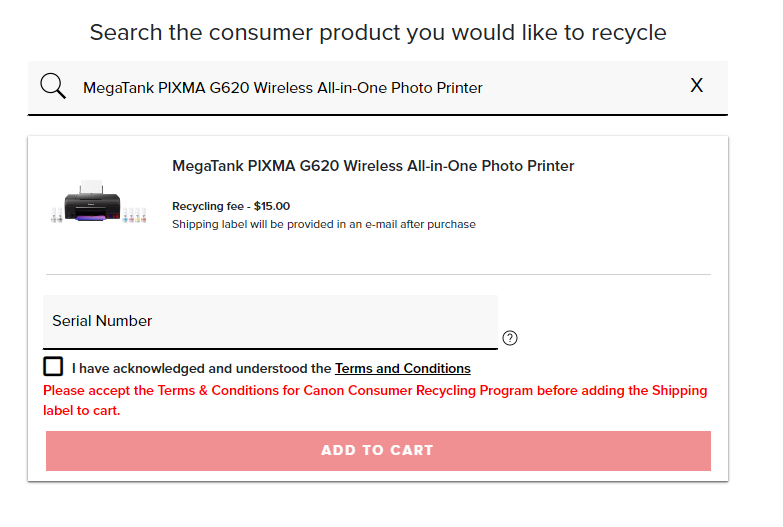Click the shipping label e-mail note
783x527 pixels.
point(323,224)
